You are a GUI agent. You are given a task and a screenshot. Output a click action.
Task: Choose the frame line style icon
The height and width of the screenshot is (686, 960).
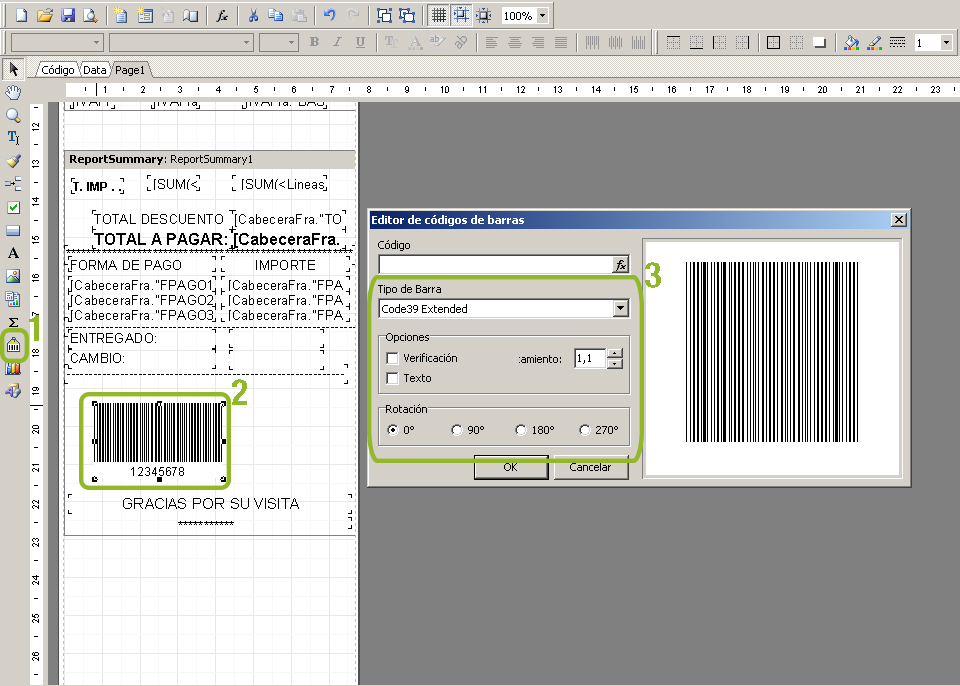click(x=898, y=42)
